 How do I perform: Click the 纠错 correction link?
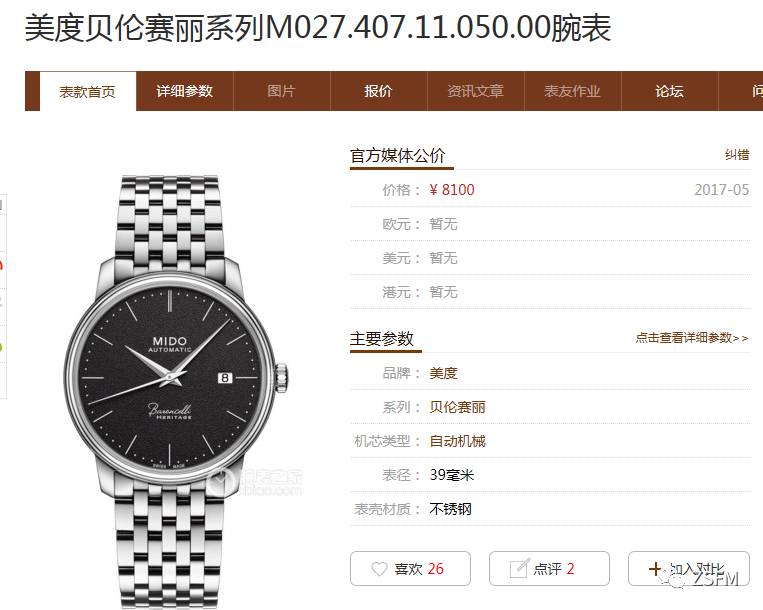(737, 155)
